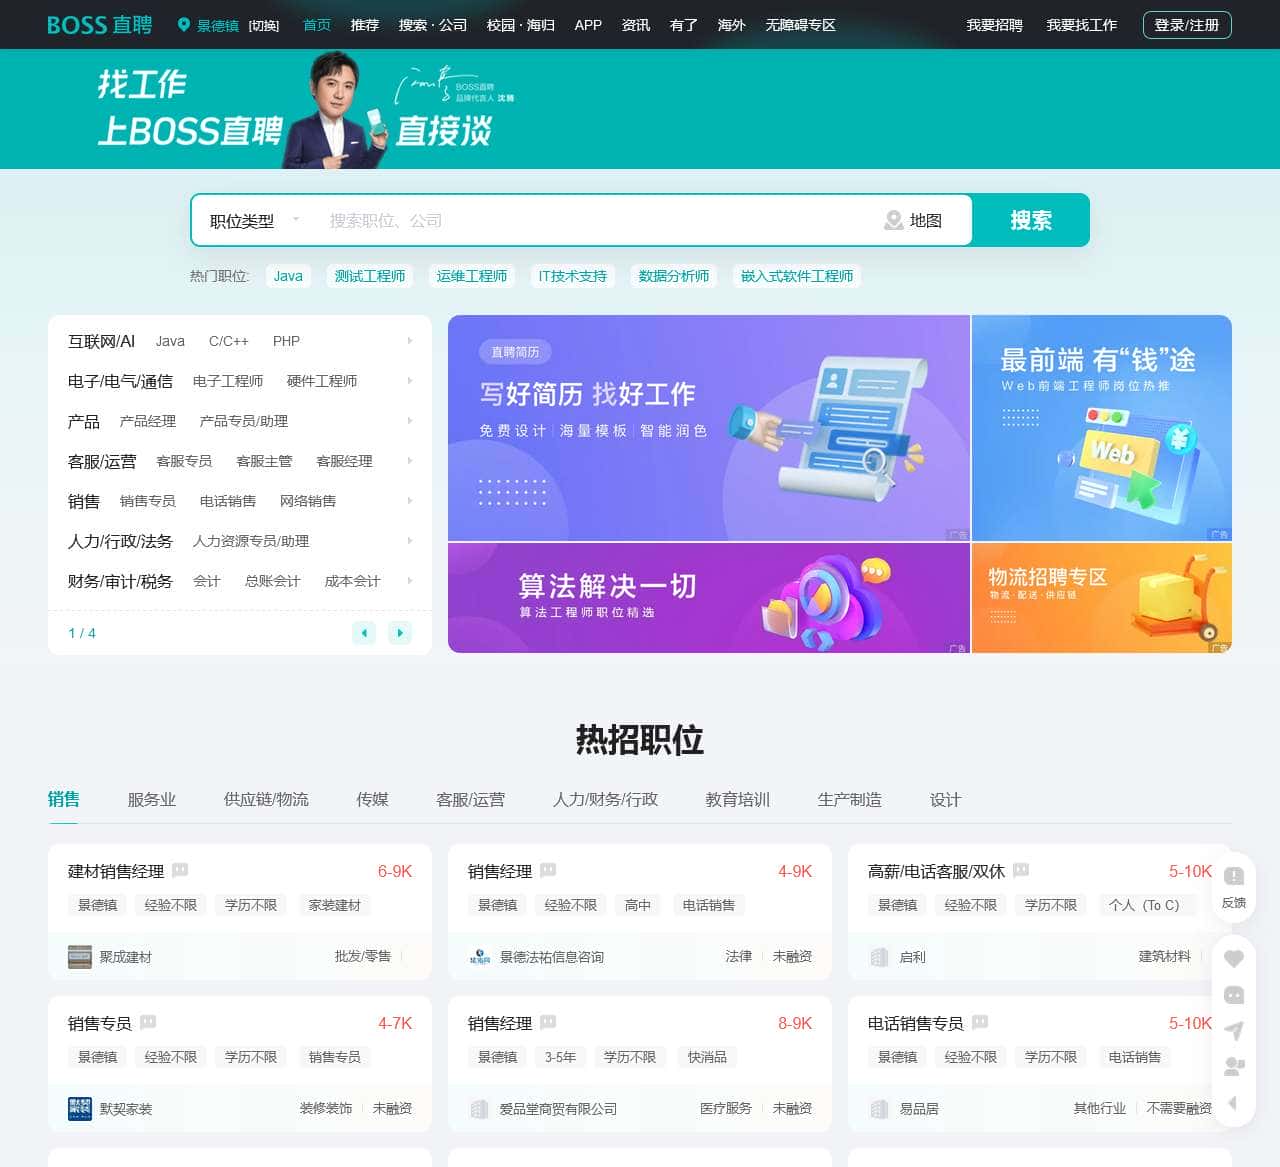Open the 校园·海归 menu item
The width and height of the screenshot is (1280, 1167).
tap(522, 25)
